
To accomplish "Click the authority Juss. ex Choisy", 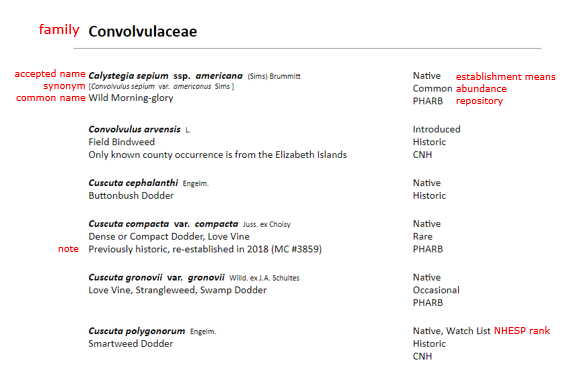I will click(x=267, y=225).
